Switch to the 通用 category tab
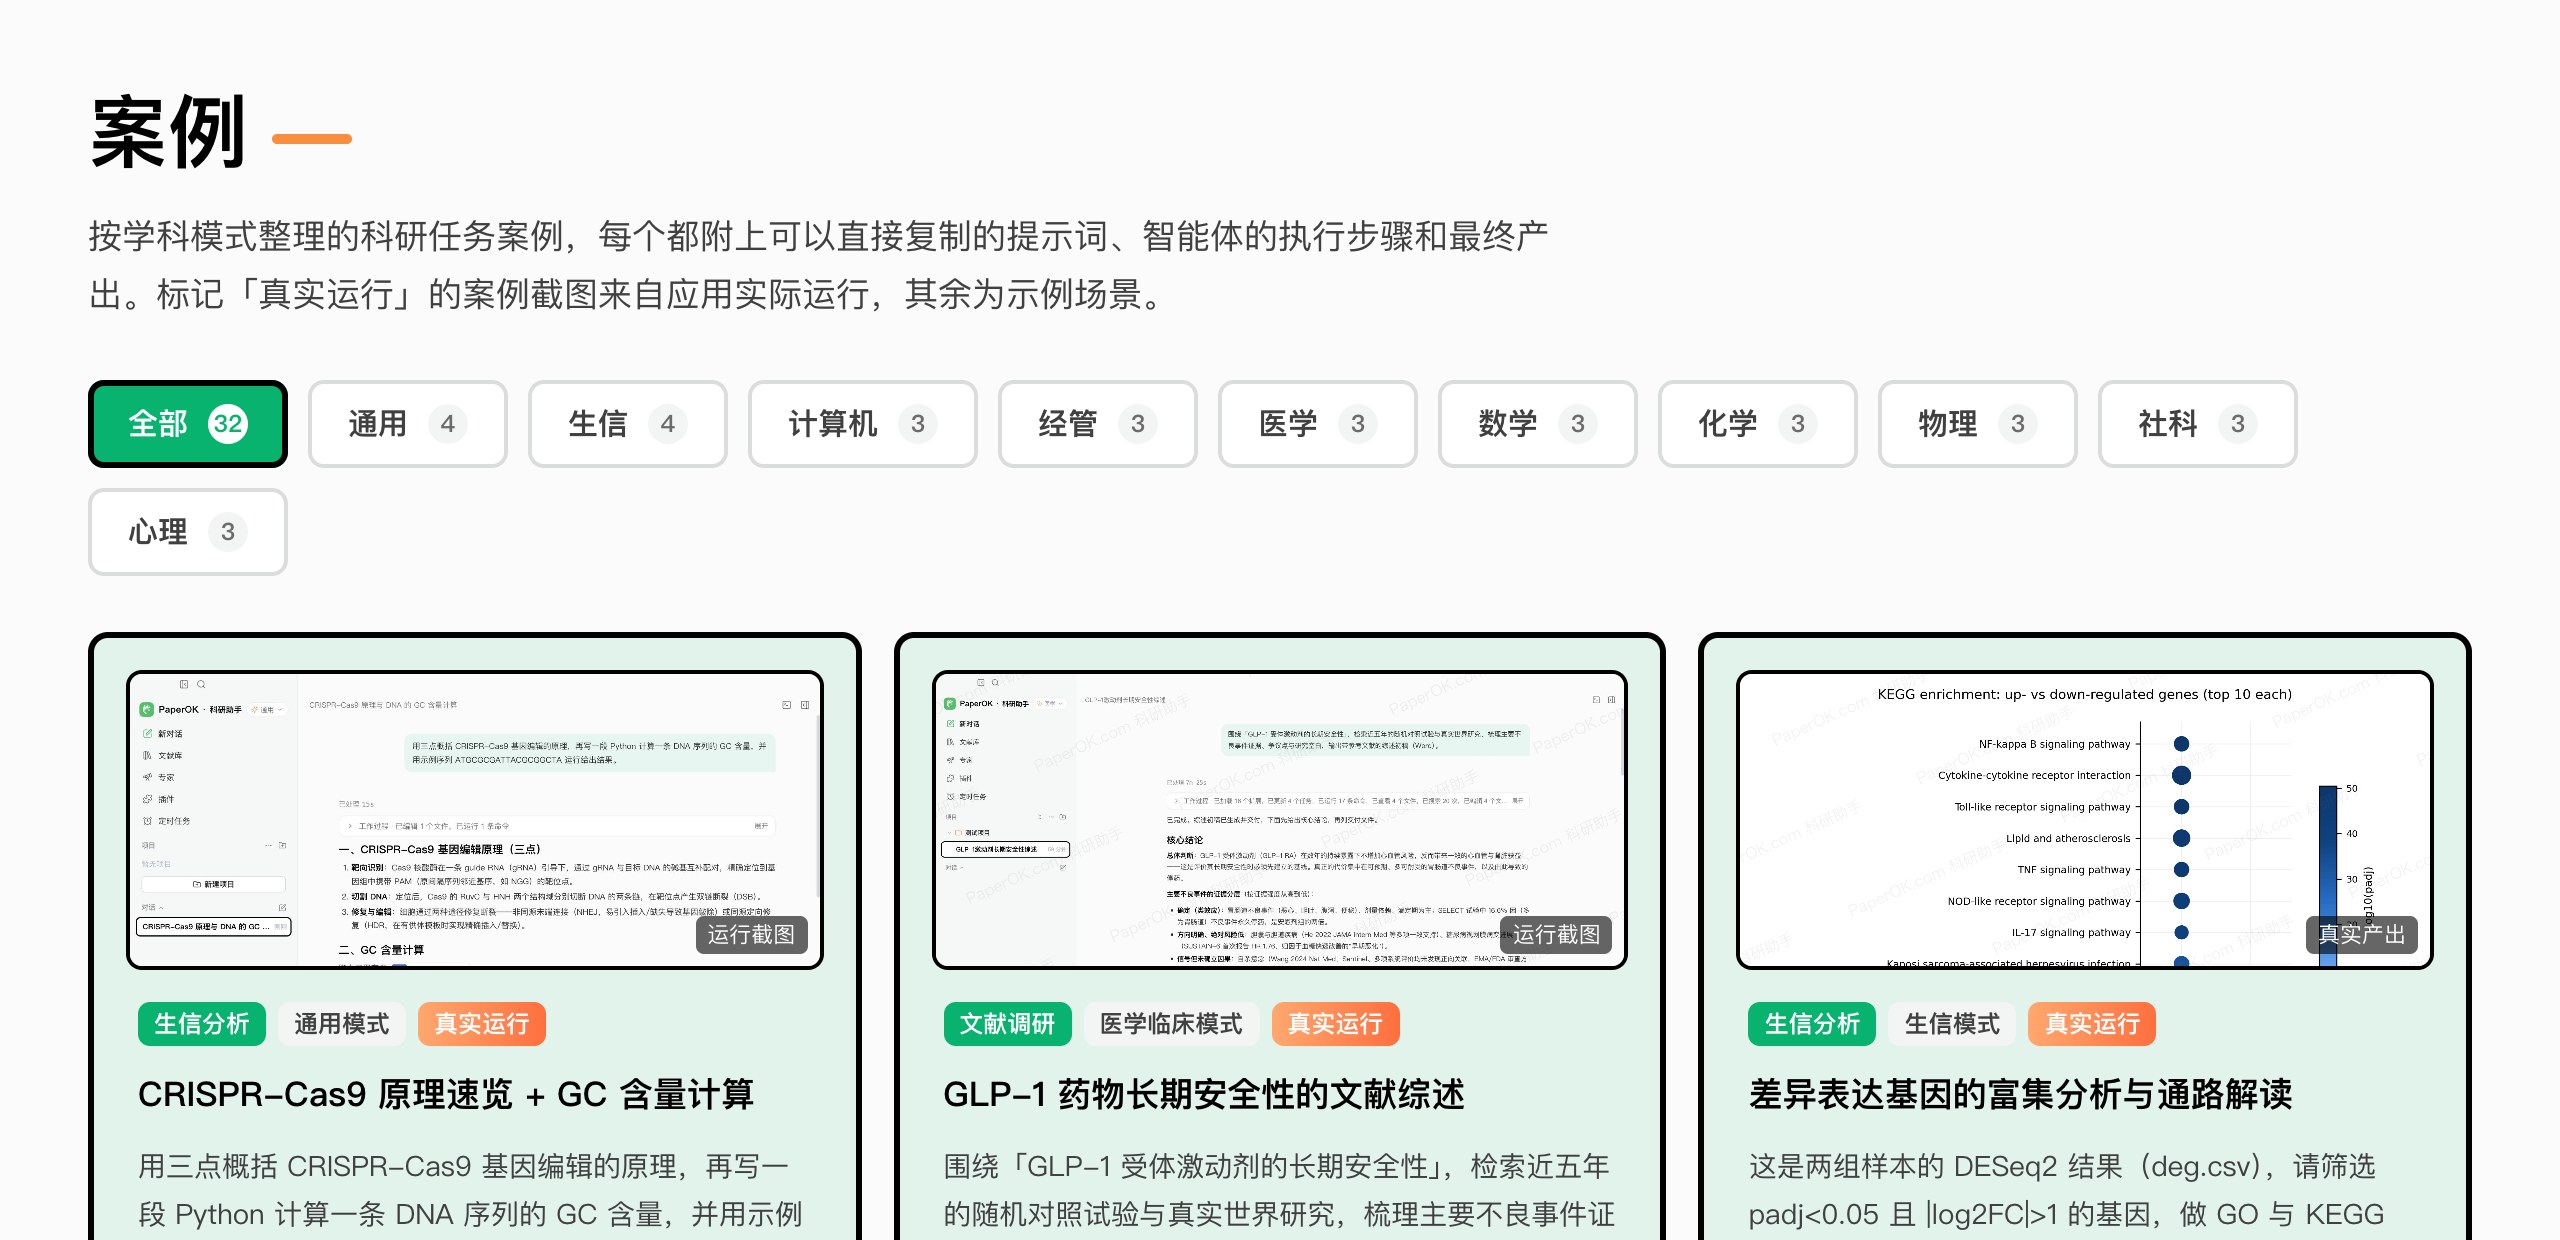This screenshot has width=2560, height=1240. click(407, 424)
